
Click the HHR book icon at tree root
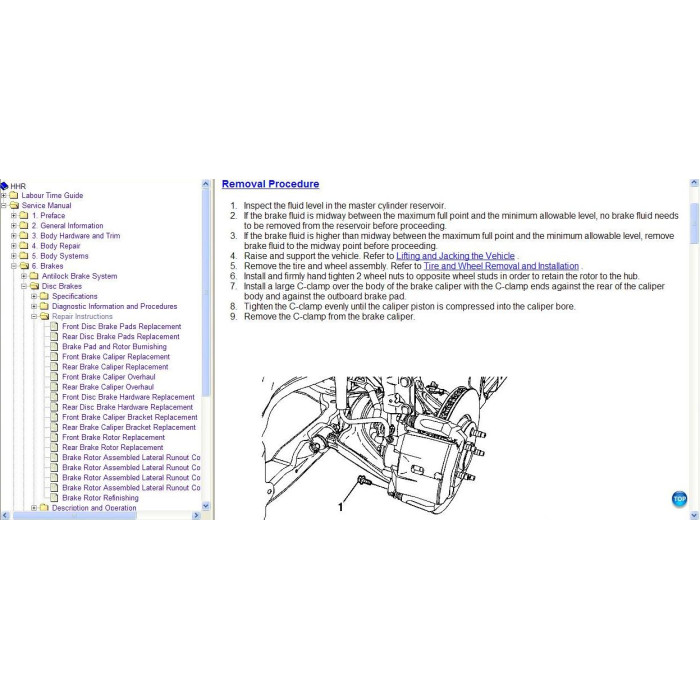click(x=4, y=186)
